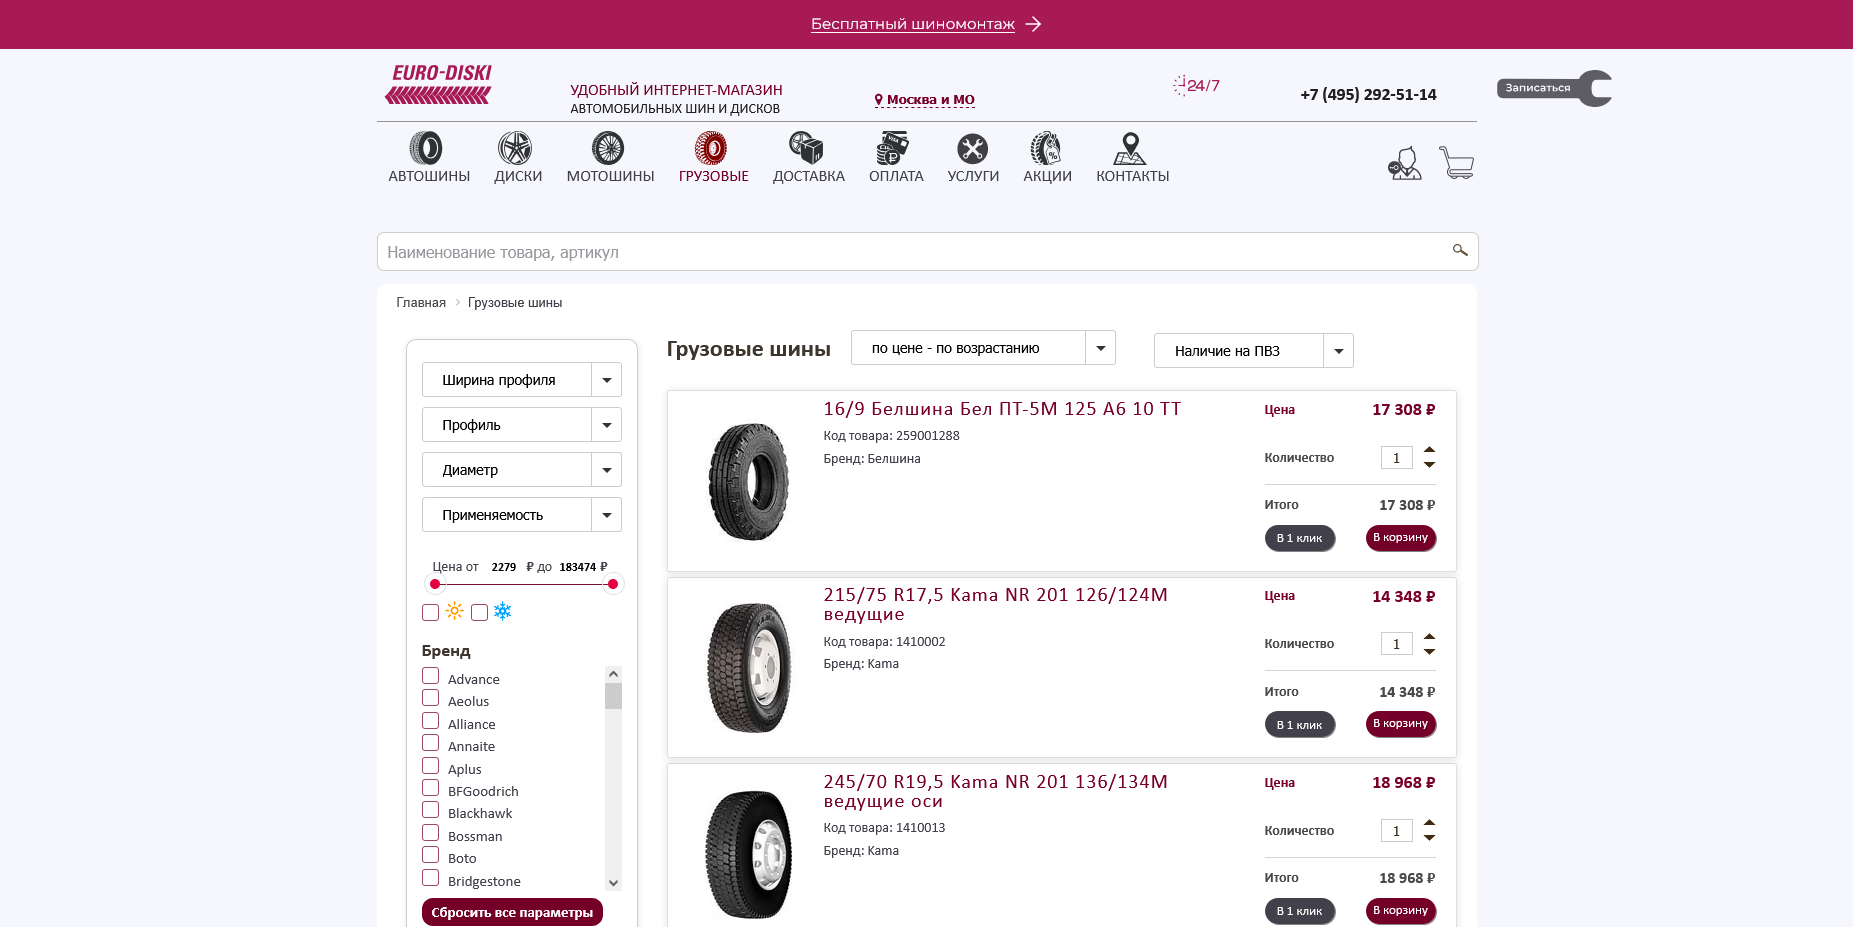
Task: Decrease quantity for Белшина Бел ПТ-5М
Action: [x=1430, y=464]
